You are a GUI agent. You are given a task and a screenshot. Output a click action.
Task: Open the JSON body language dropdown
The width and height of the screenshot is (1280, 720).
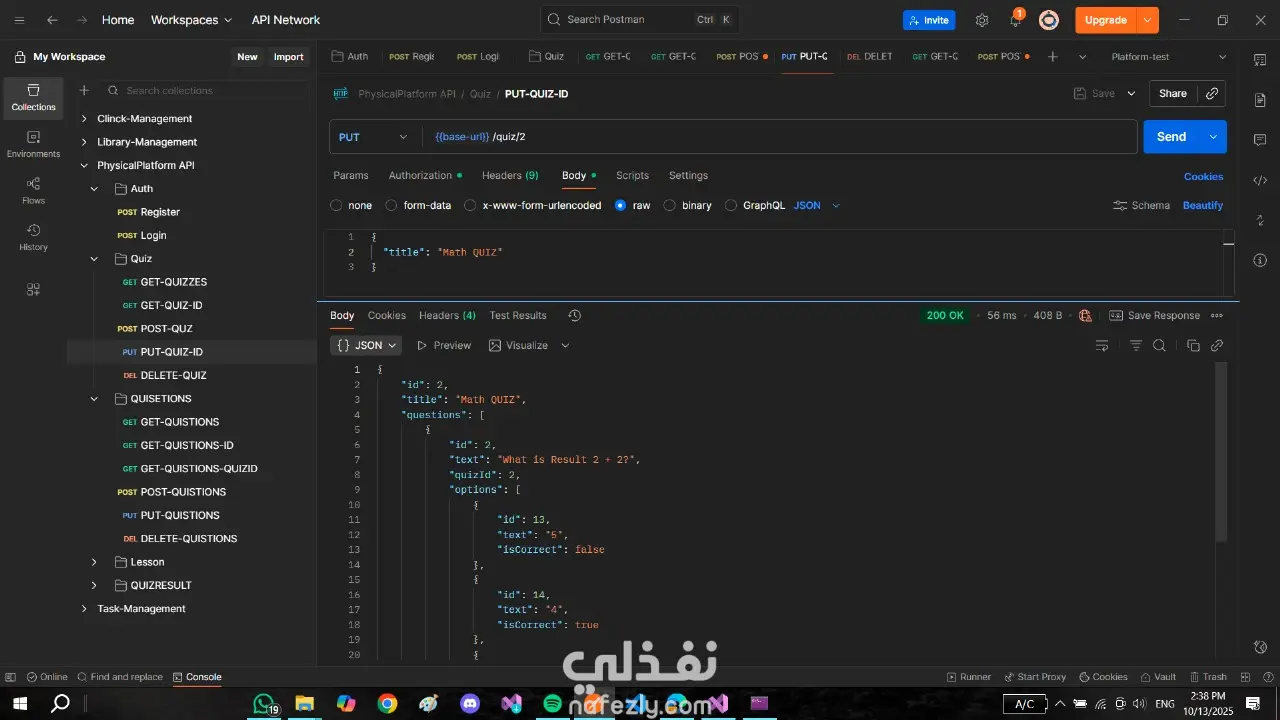tap(817, 205)
